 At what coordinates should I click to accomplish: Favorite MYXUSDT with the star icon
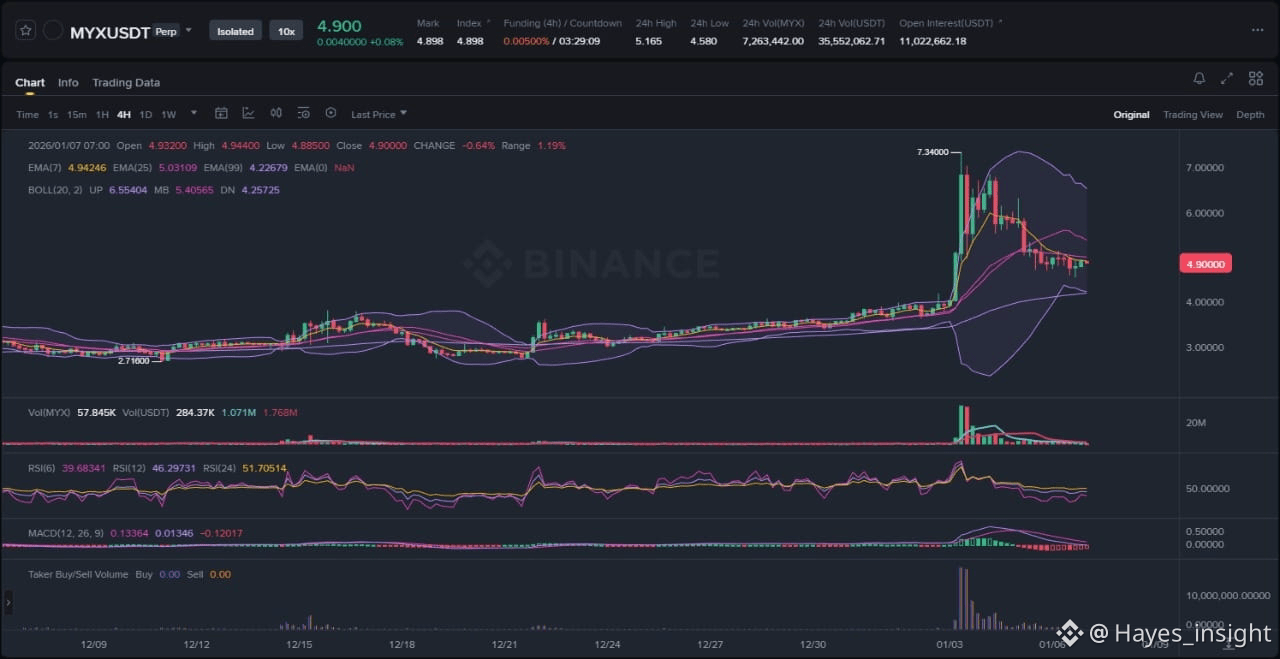(27, 31)
